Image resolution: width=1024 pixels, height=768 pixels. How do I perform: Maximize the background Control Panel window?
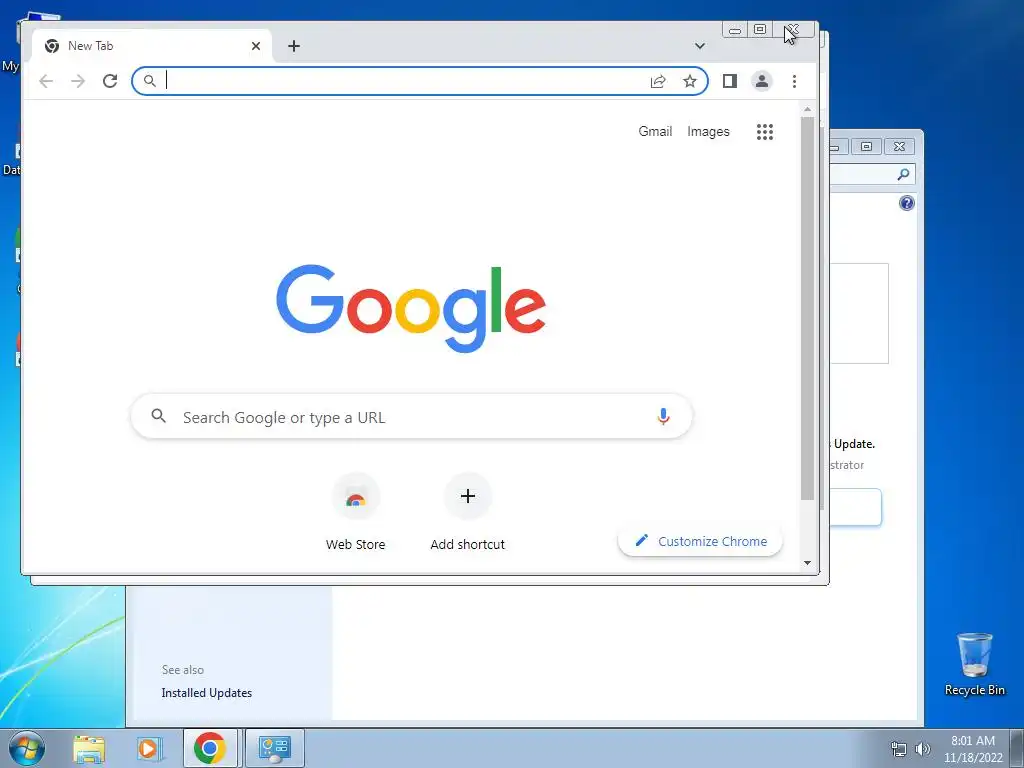[867, 146]
